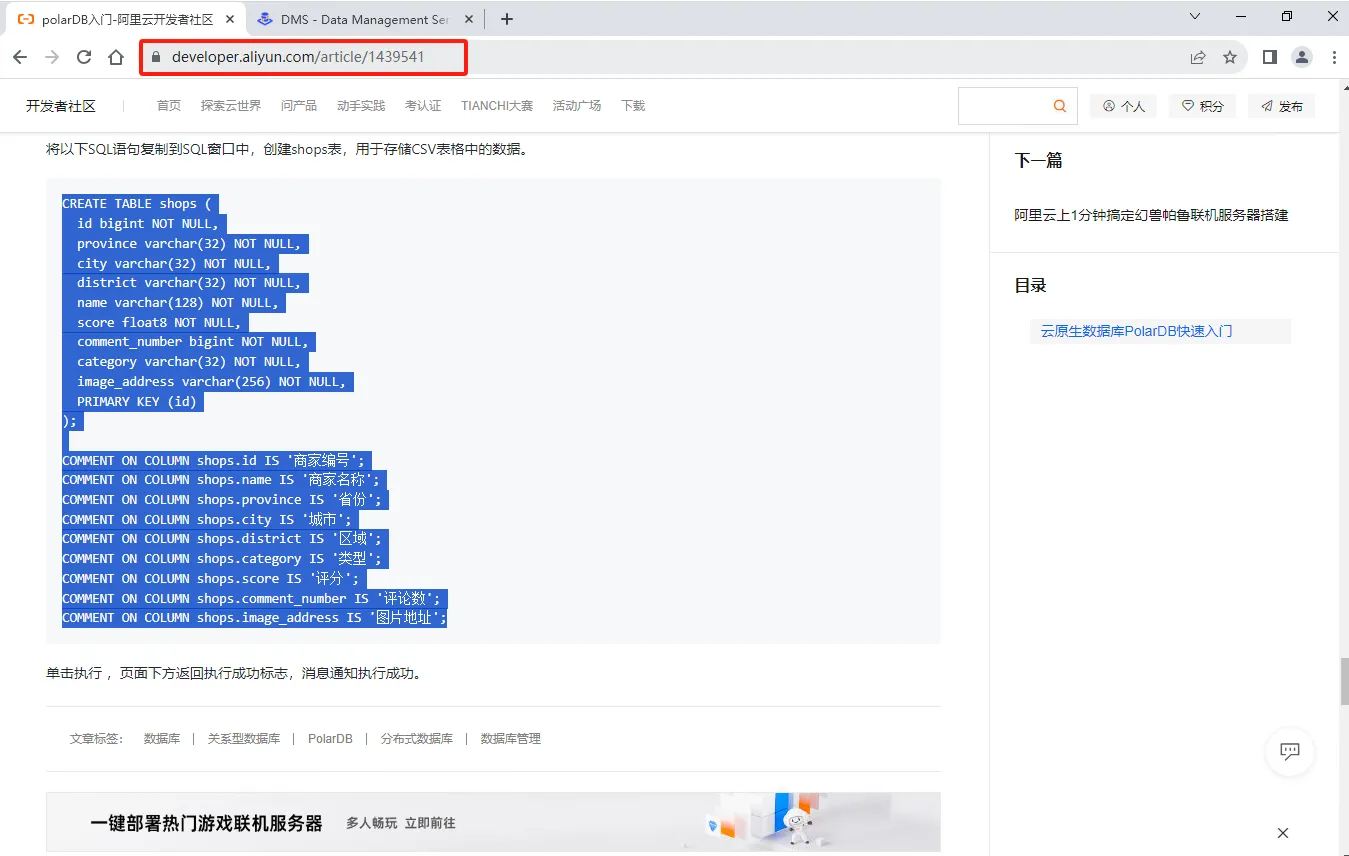Viewport: 1349px width, 856px height.
Task: Click the shops.image_address comment line
Action: point(254,618)
